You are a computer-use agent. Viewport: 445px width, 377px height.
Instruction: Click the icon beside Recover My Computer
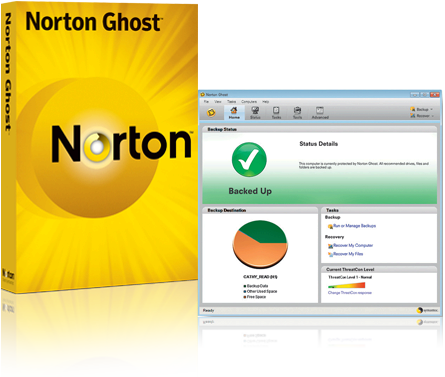pos(330,246)
